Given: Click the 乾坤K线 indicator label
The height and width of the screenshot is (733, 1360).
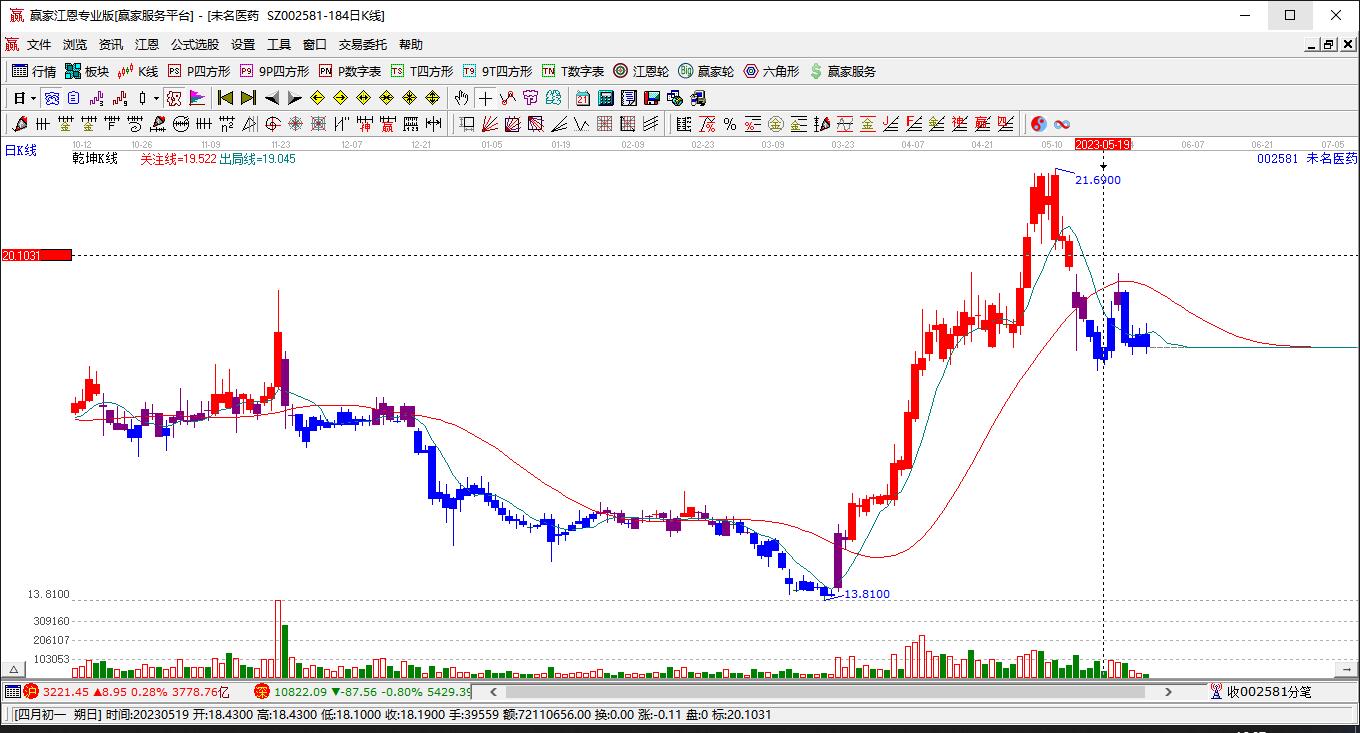Looking at the screenshot, I should click(95, 159).
